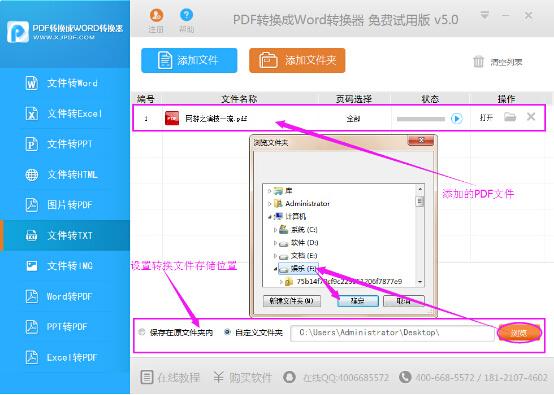
Task: Open 在线教程 online tutorial link
Action: 171,378
